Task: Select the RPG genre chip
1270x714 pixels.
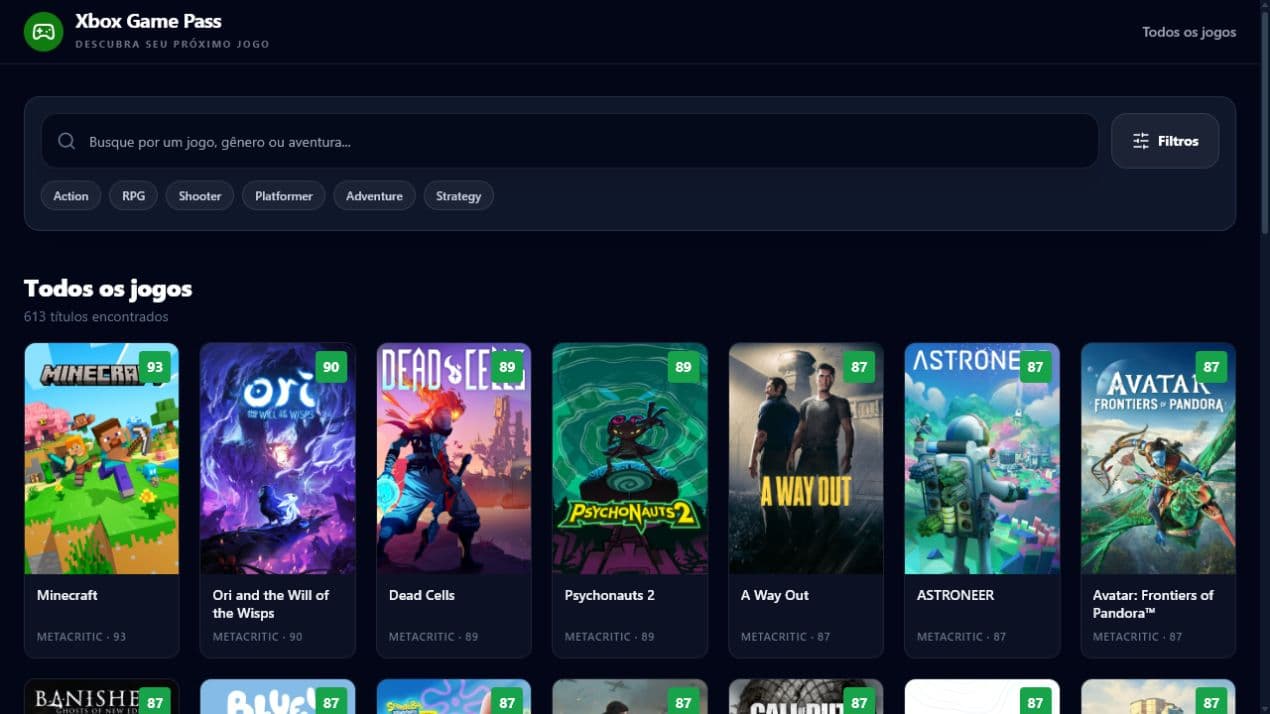Action: [134, 196]
